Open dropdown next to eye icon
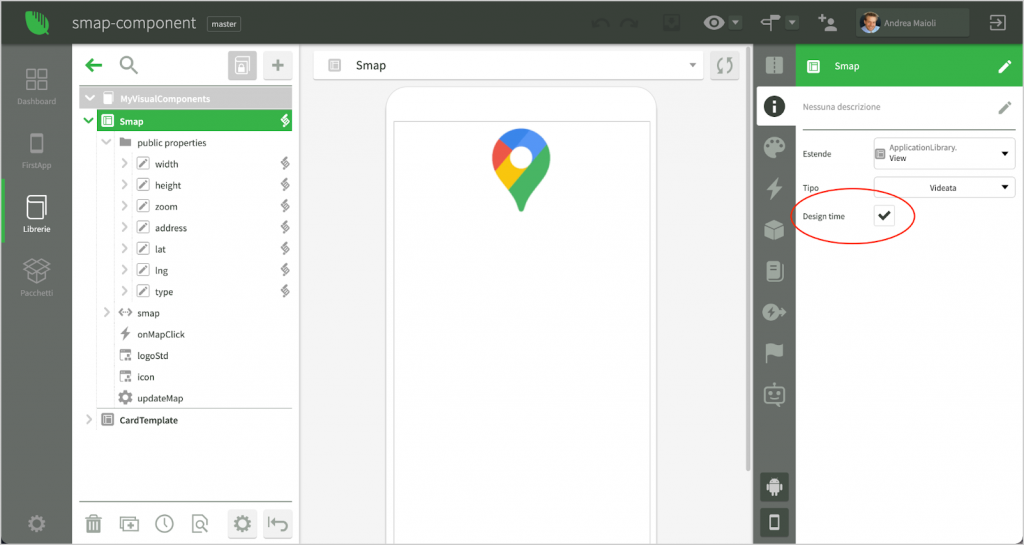This screenshot has width=1024, height=545. tap(735, 23)
